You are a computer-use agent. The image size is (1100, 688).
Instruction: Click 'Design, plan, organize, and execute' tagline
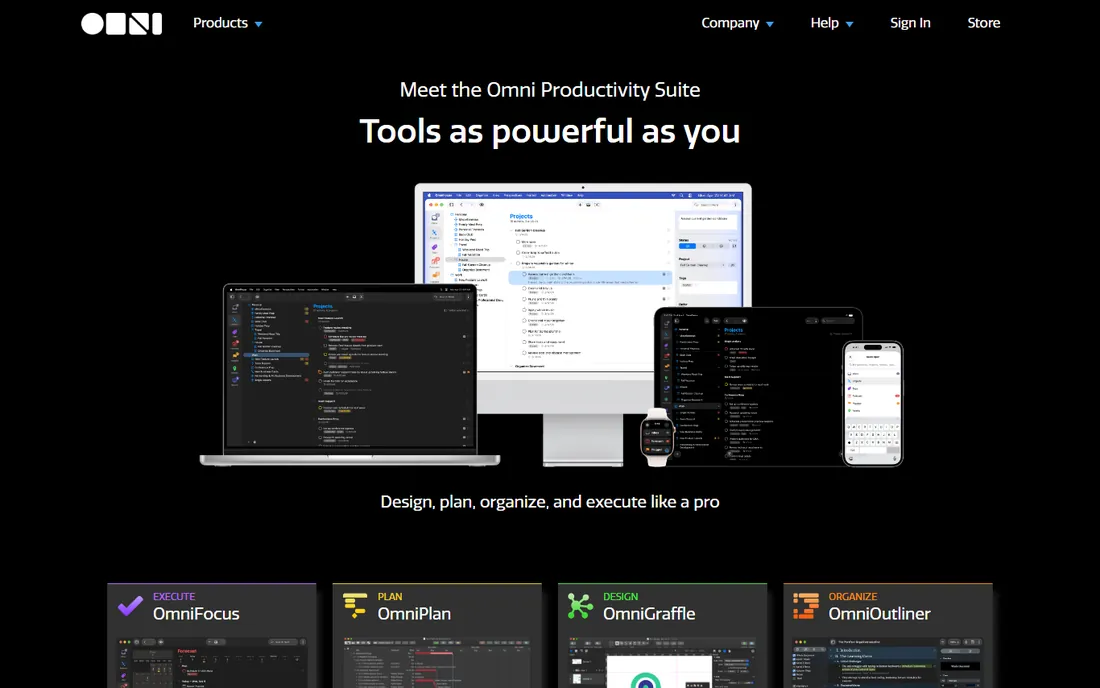tap(549, 502)
